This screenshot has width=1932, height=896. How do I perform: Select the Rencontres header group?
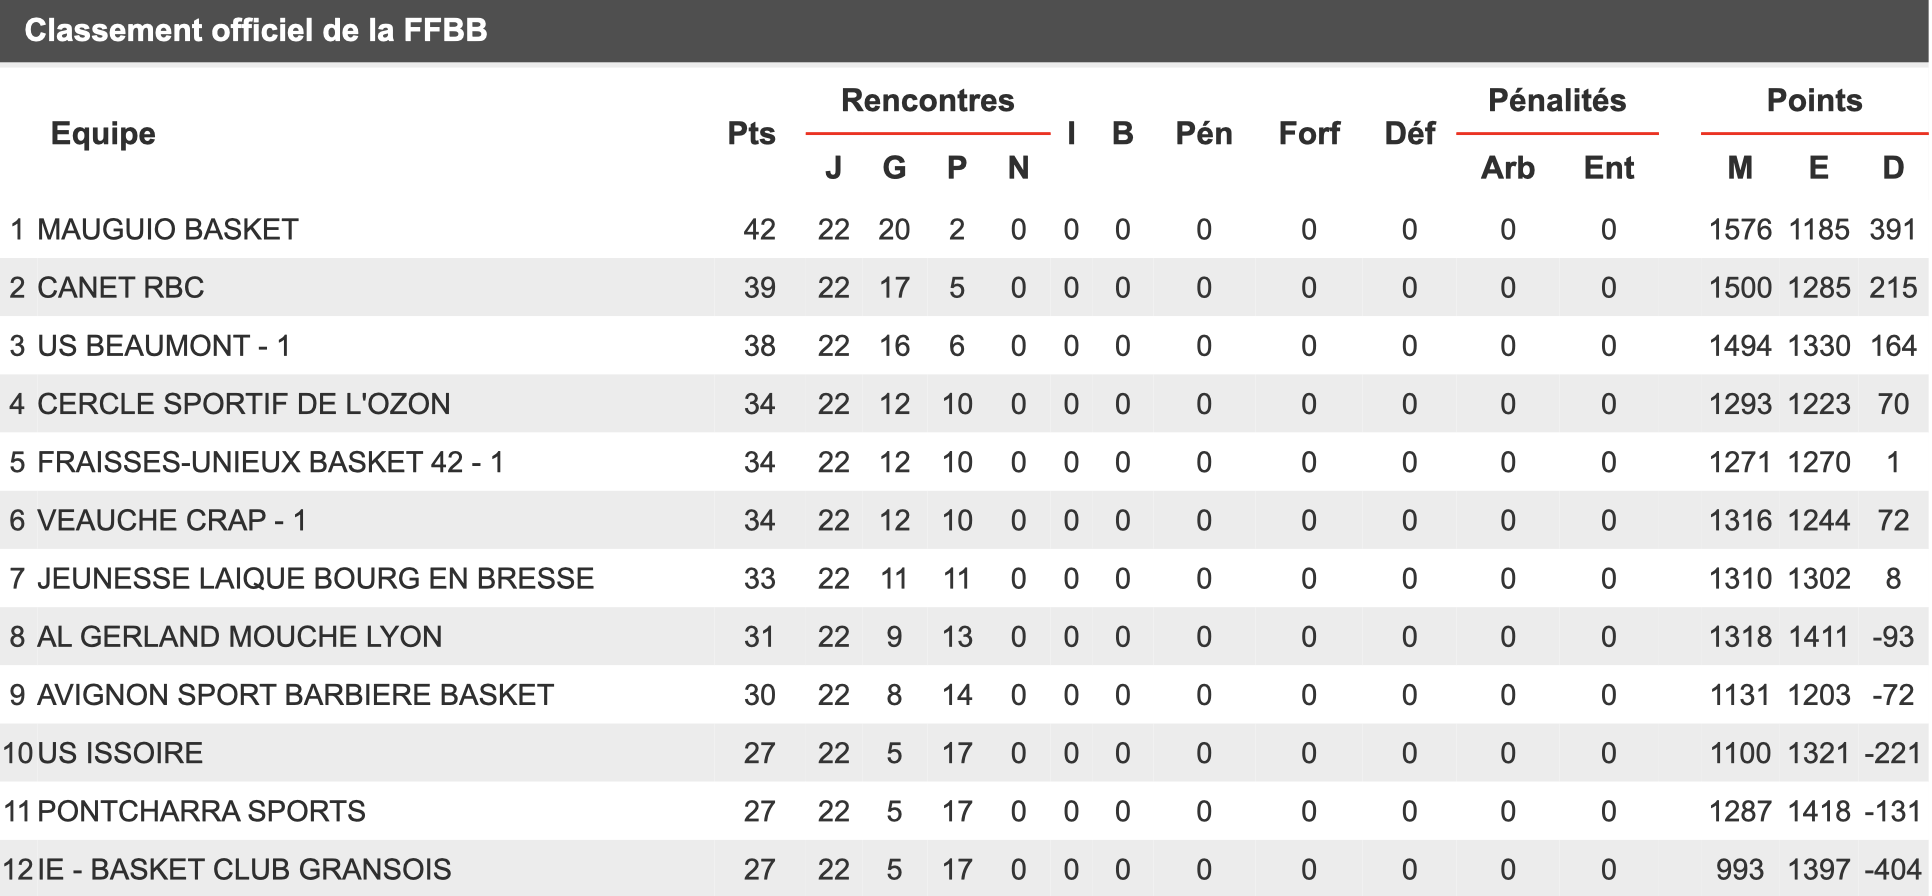pyautogui.click(x=928, y=100)
